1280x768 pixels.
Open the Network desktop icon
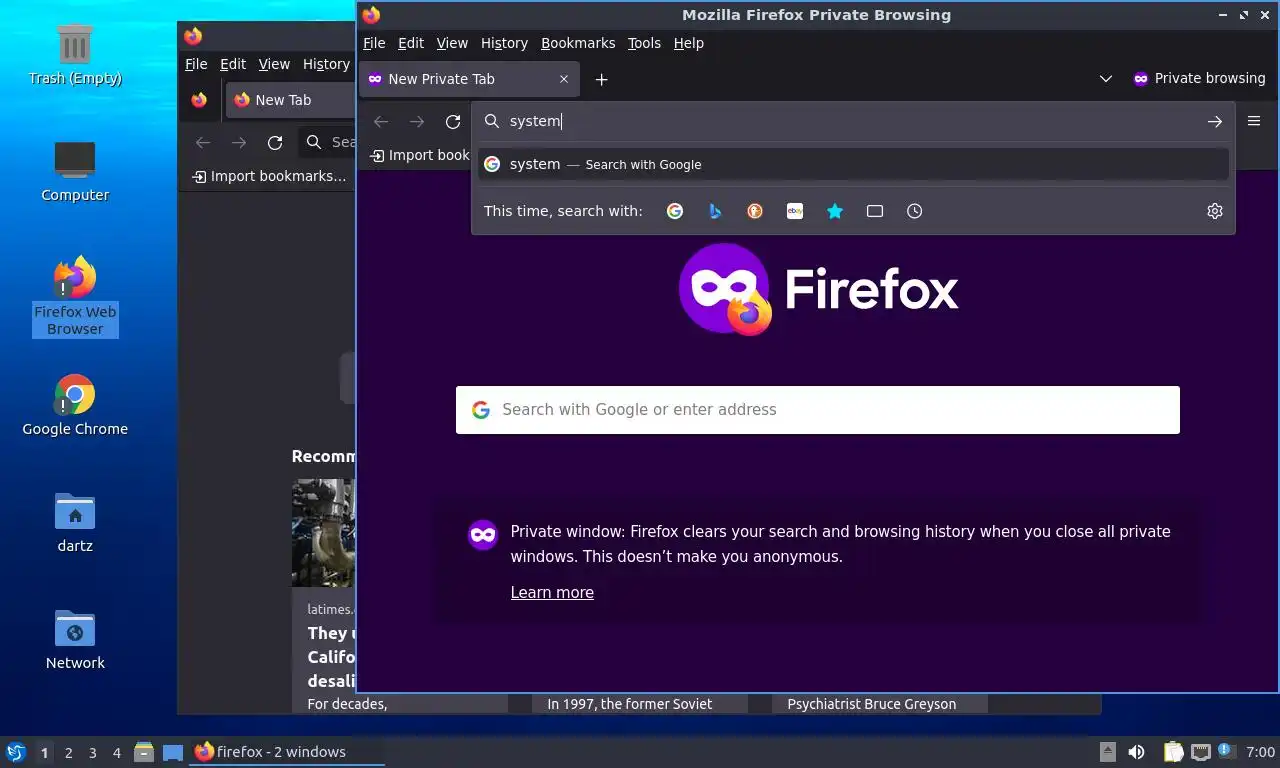75,639
